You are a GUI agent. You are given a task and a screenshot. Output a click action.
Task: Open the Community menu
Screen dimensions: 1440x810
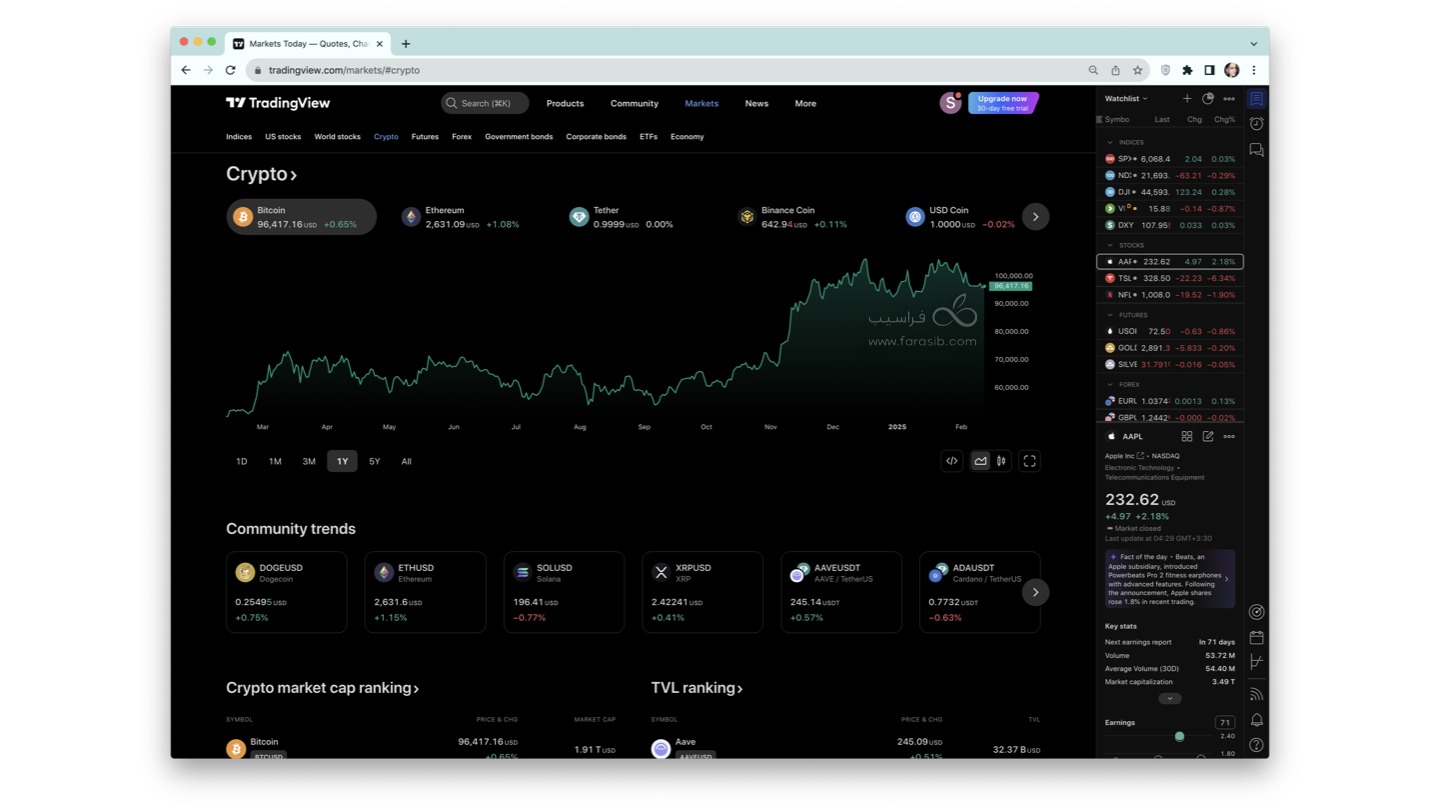tap(634, 103)
